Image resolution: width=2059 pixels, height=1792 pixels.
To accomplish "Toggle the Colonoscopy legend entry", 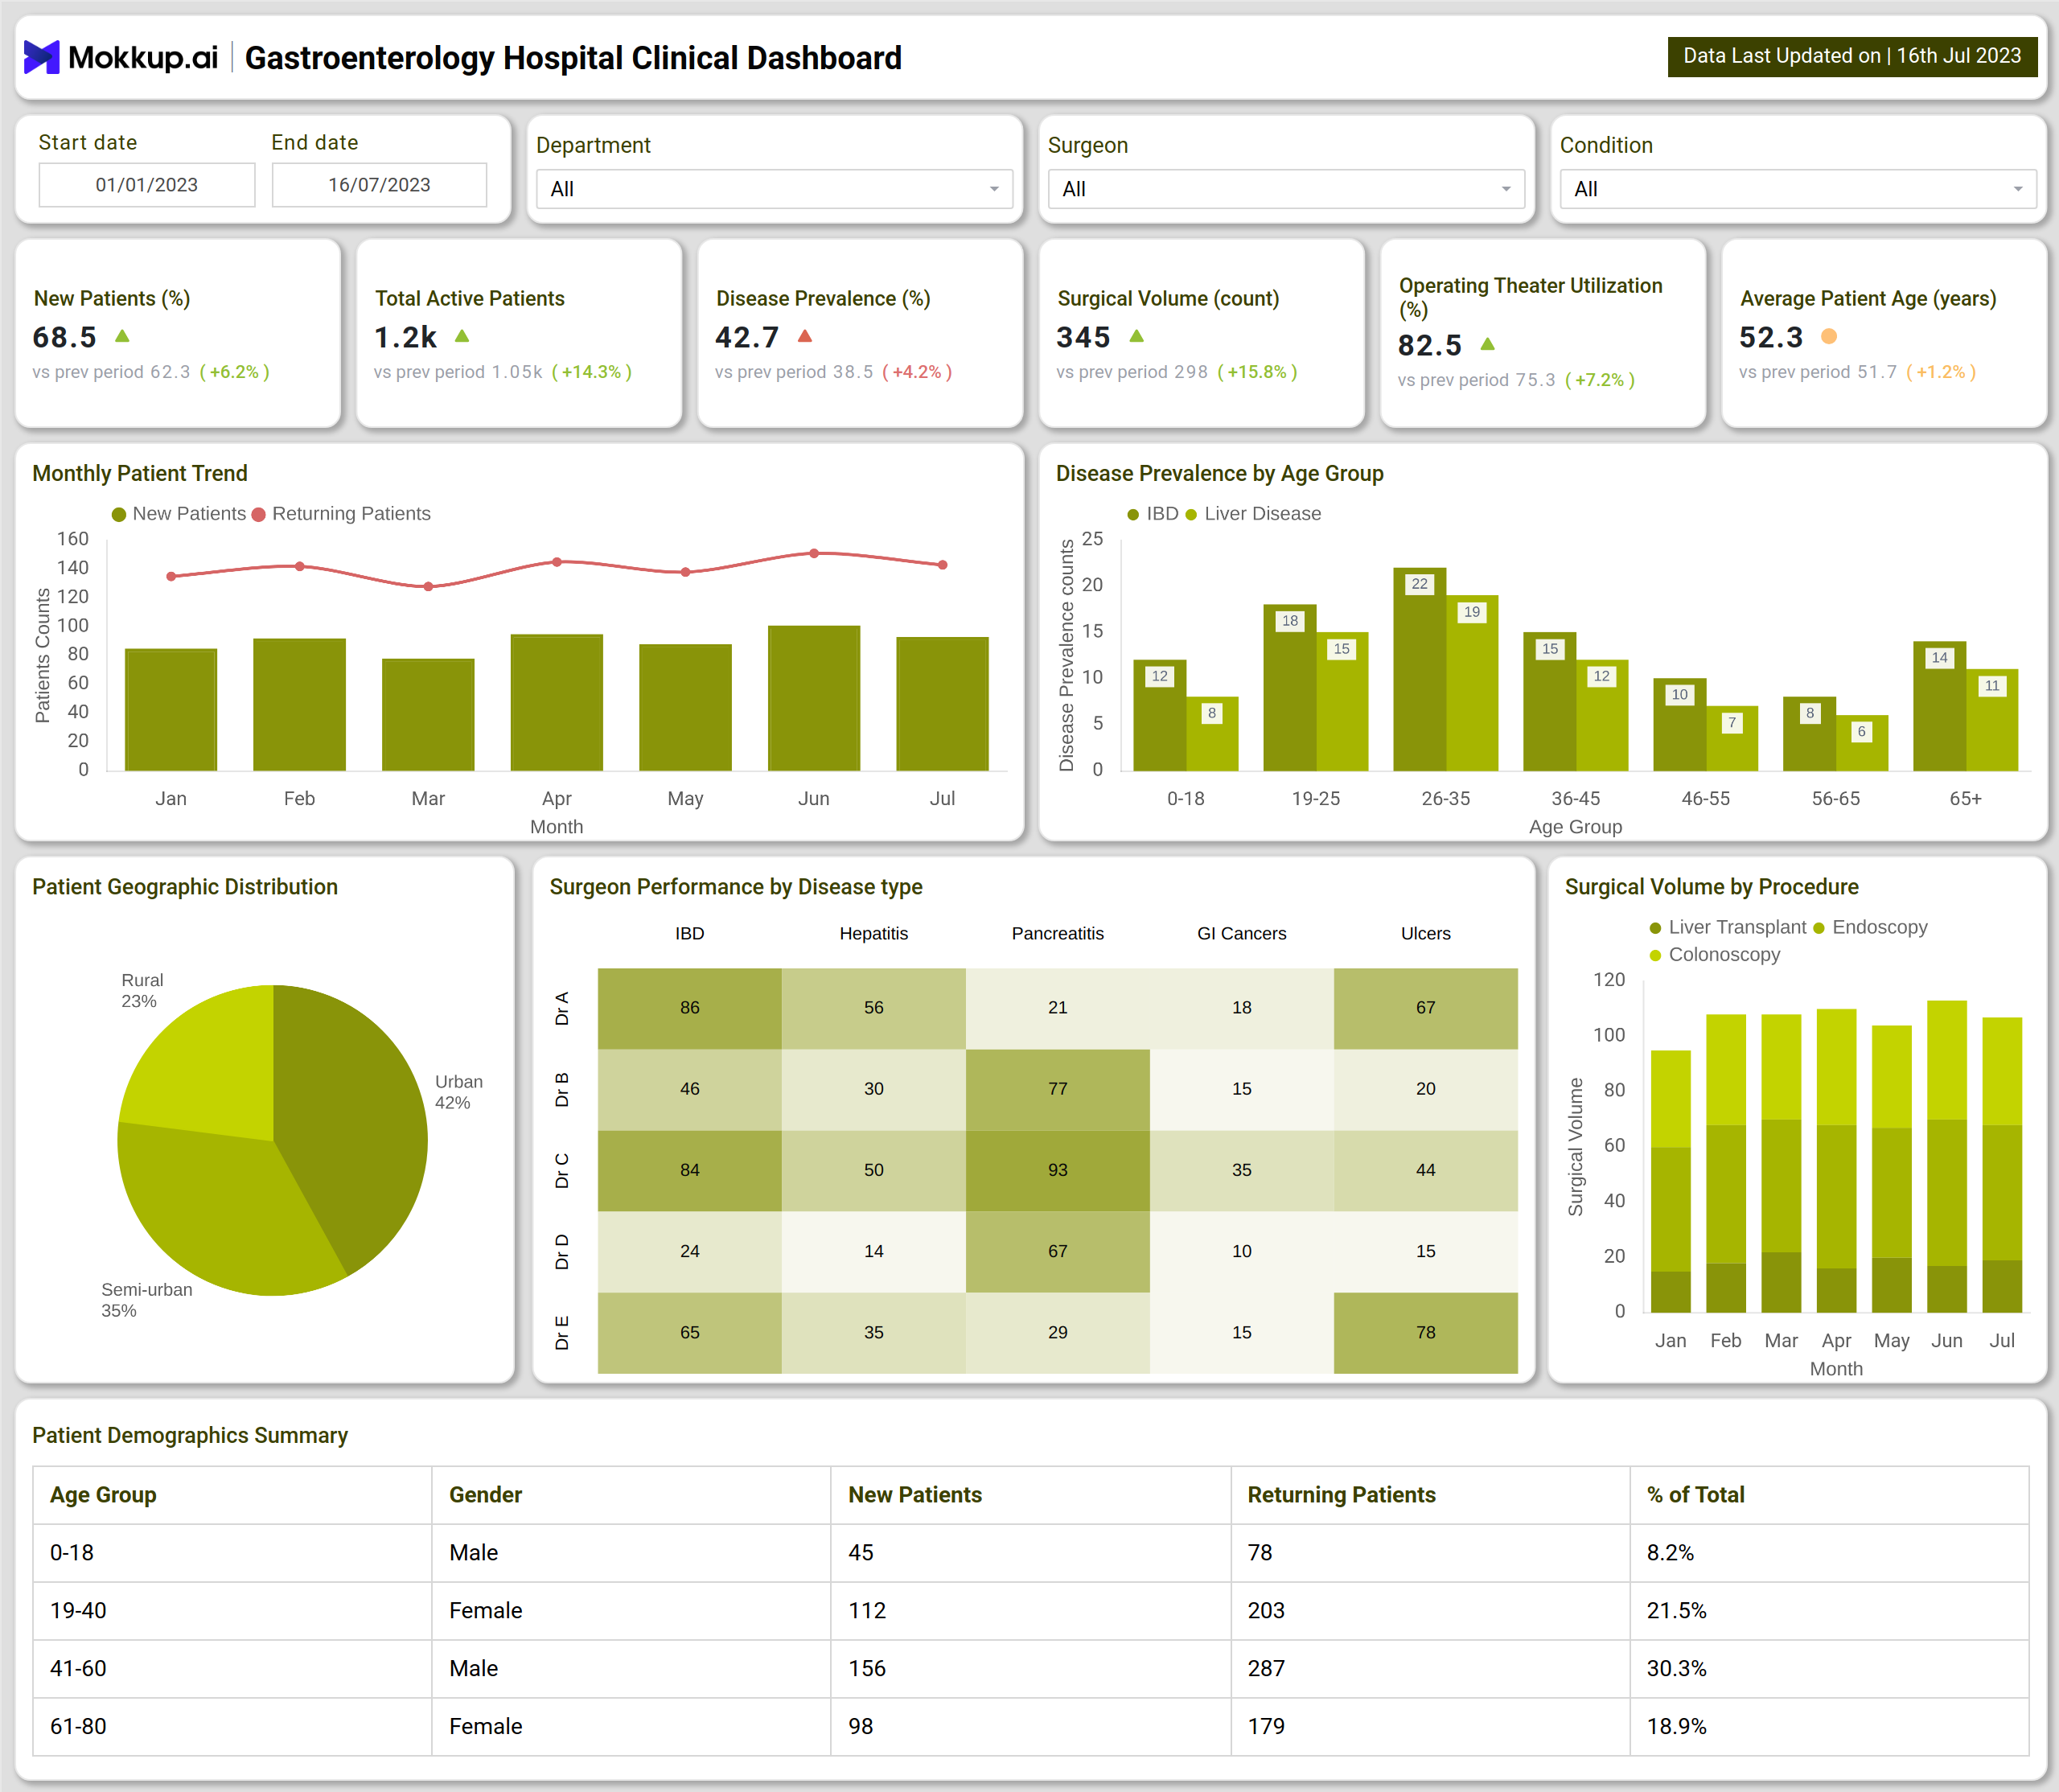I will (x=1715, y=955).
